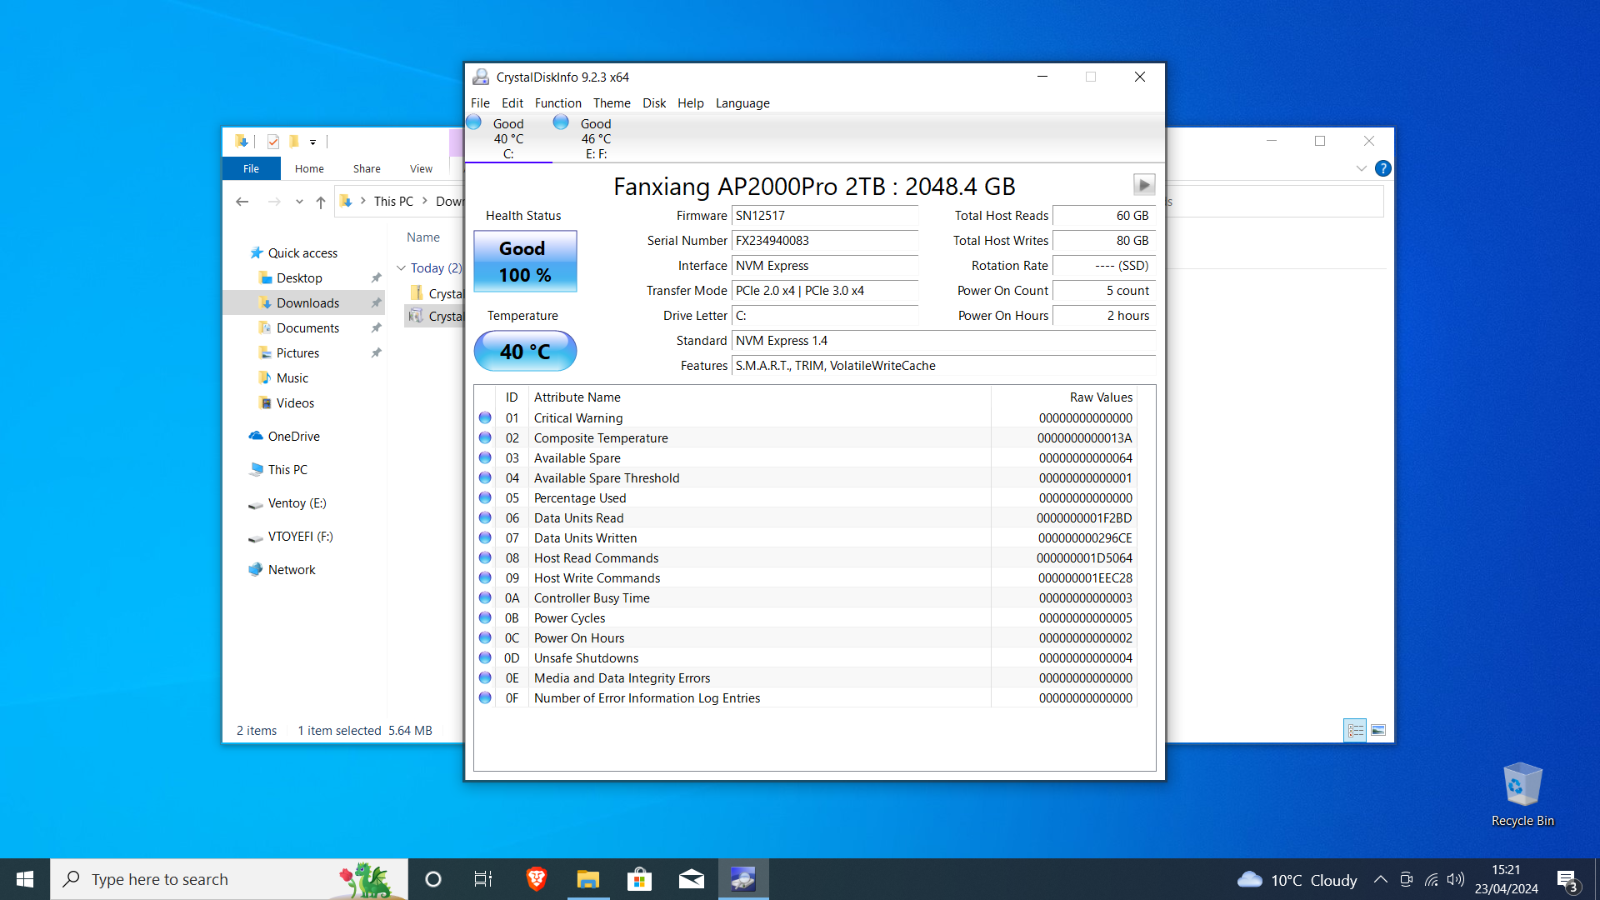Screen dimensions: 1600x900
Task: Open the Edit menu
Action: coord(512,103)
